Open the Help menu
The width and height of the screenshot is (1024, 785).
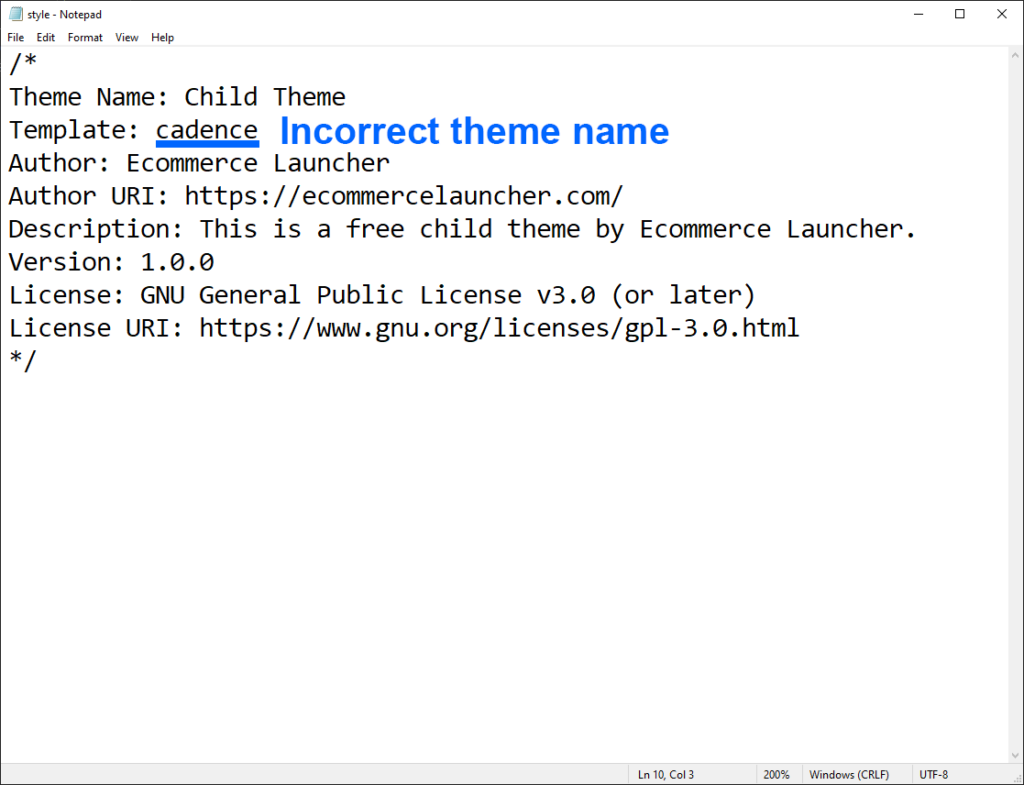click(163, 38)
